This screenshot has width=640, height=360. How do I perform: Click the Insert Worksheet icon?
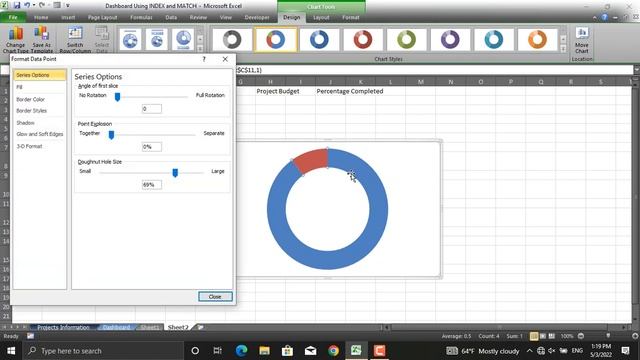click(200, 327)
